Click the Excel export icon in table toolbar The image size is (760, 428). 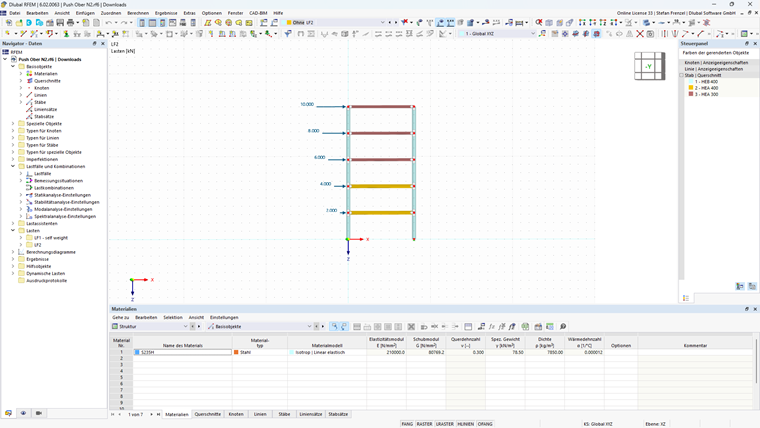click(x=525, y=327)
